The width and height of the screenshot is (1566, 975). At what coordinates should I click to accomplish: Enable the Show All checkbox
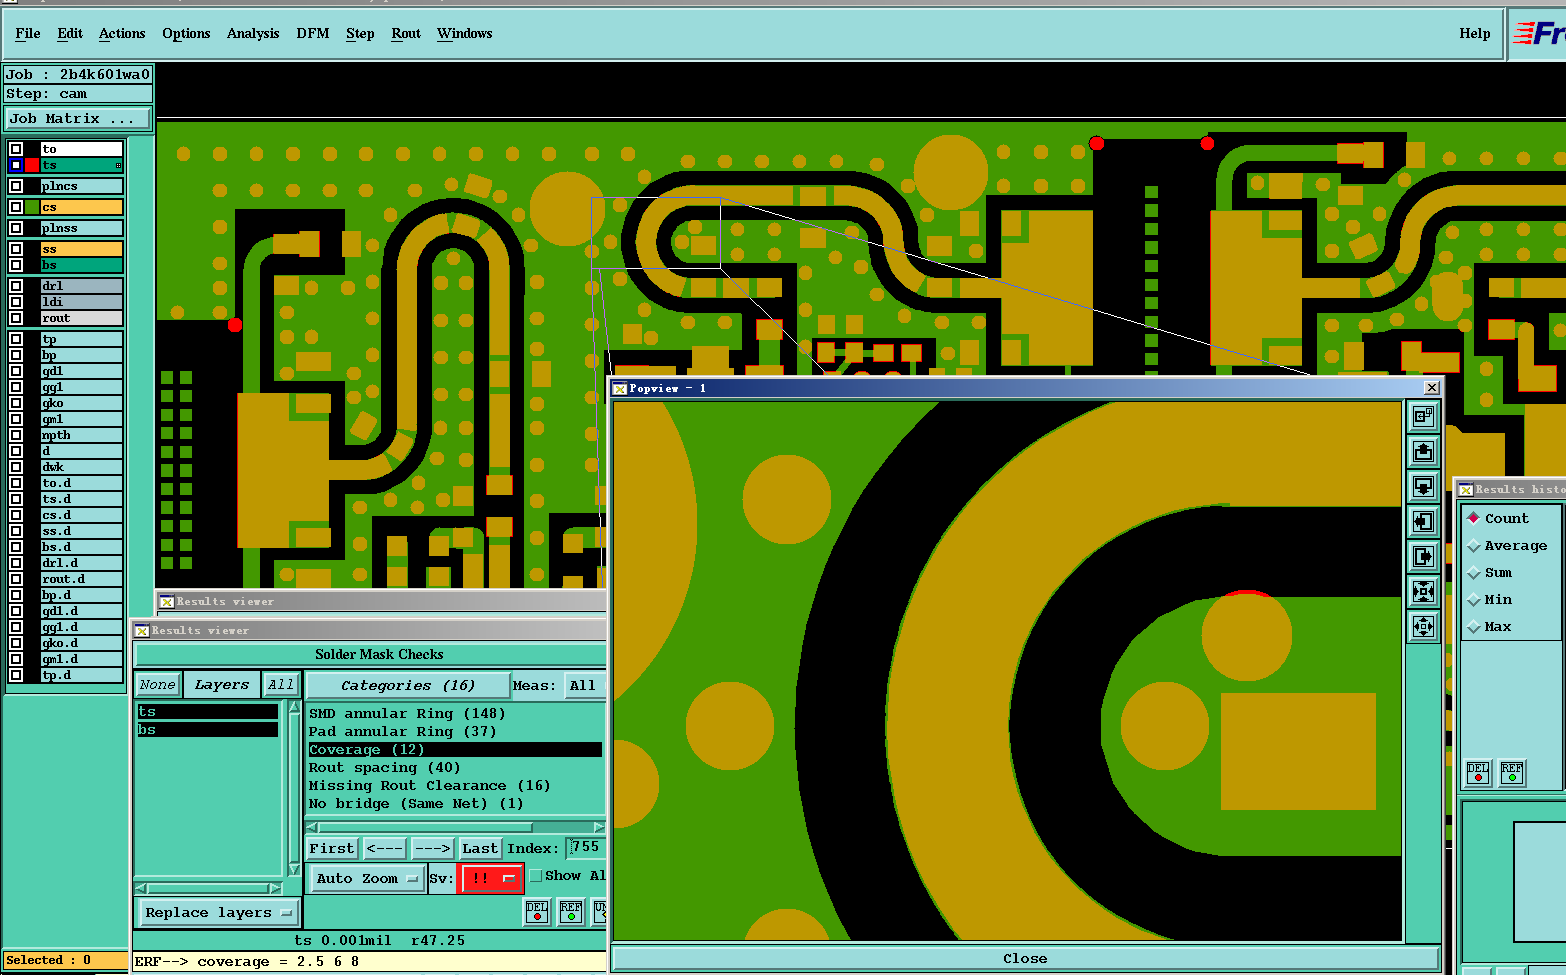536,876
